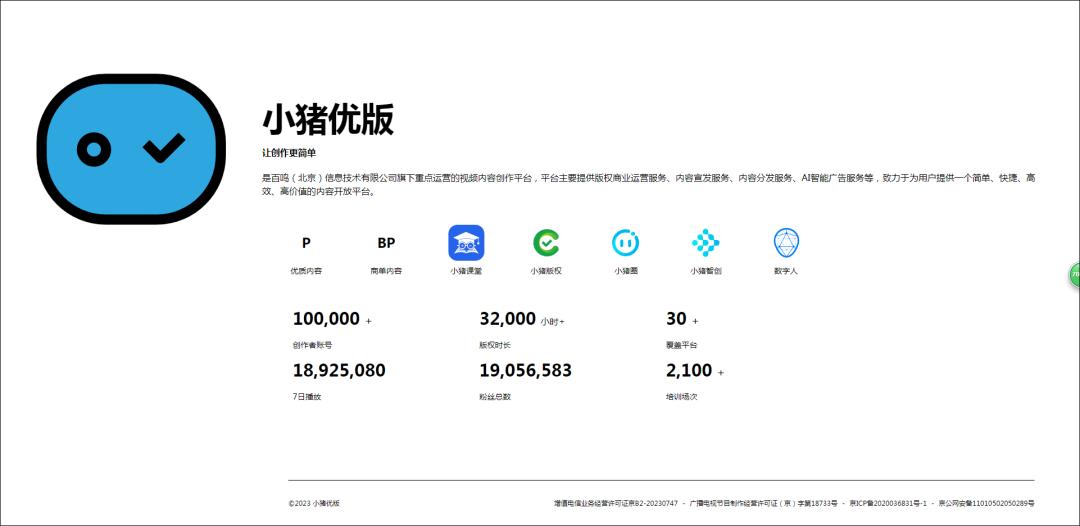
Task: Click the BP 商单内容 icon
Action: (x=386, y=243)
